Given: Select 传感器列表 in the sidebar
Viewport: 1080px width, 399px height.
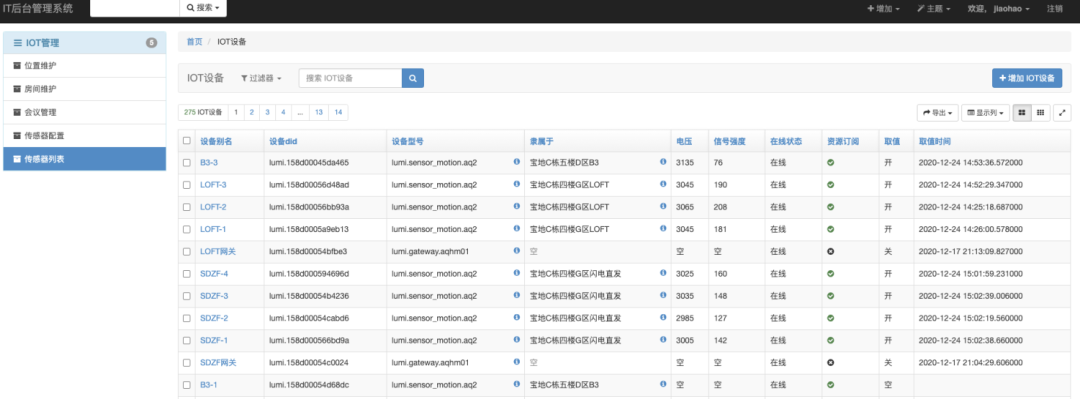Looking at the screenshot, I should point(84,159).
